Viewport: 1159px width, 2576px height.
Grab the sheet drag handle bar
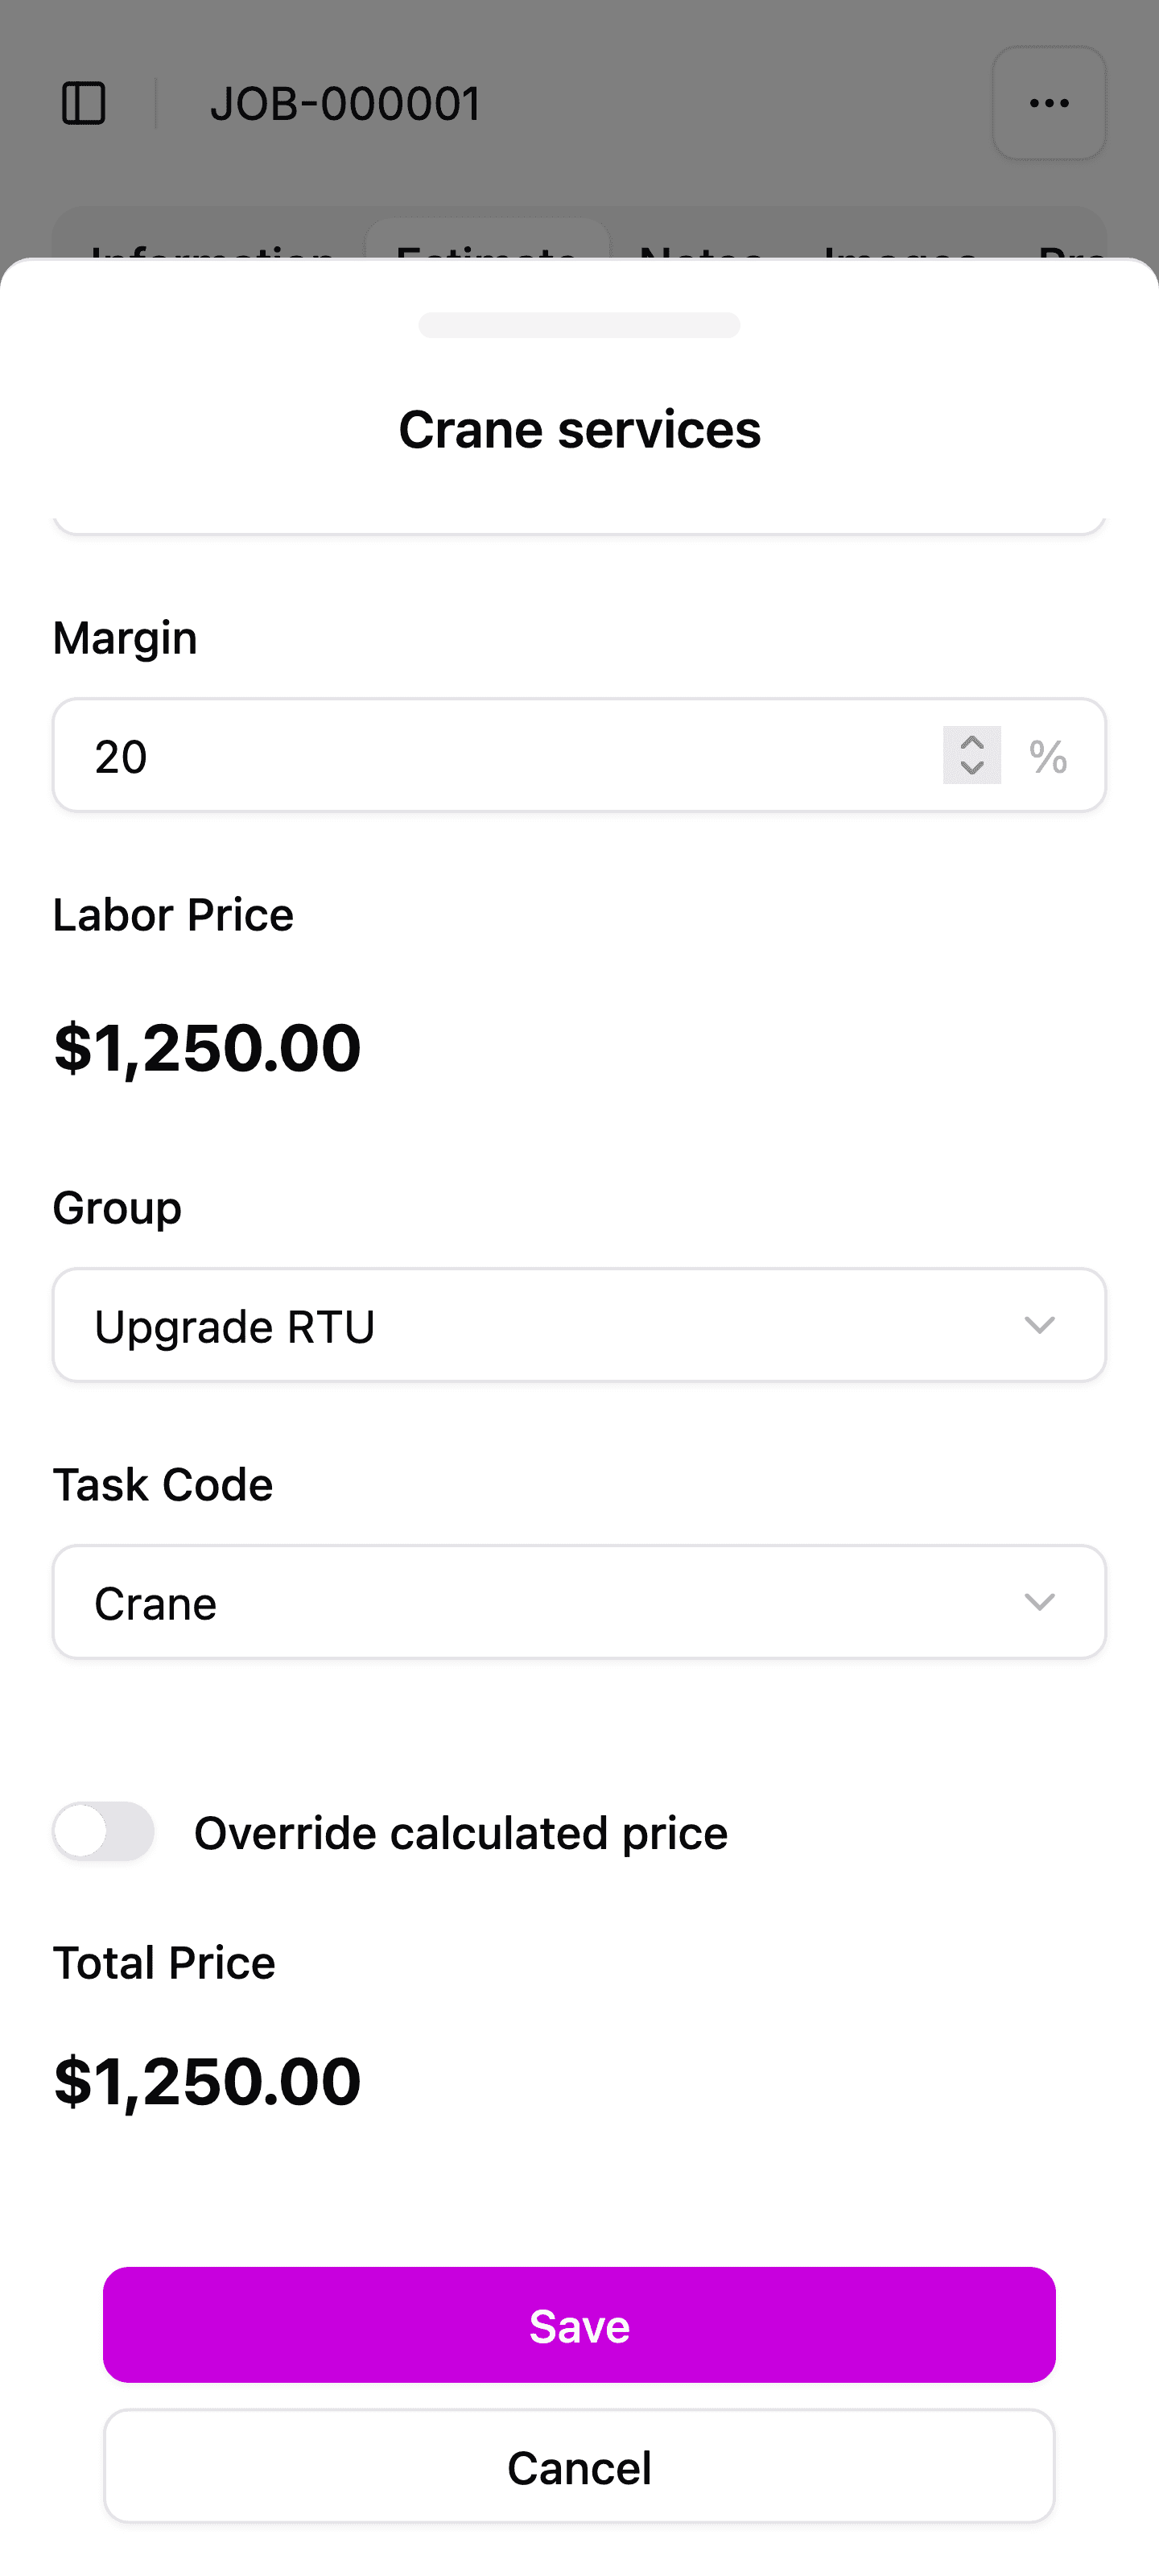click(x=579, y=325)
